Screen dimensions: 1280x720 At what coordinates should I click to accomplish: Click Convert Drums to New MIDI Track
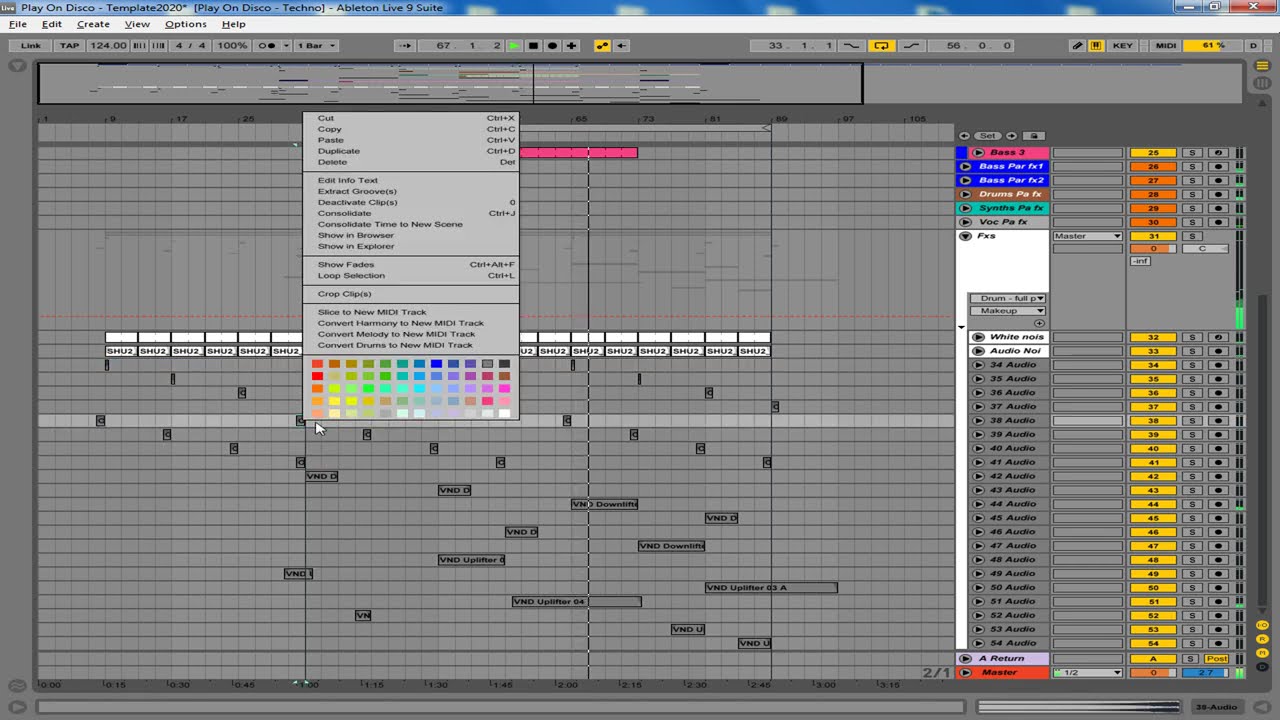point(410,345)
